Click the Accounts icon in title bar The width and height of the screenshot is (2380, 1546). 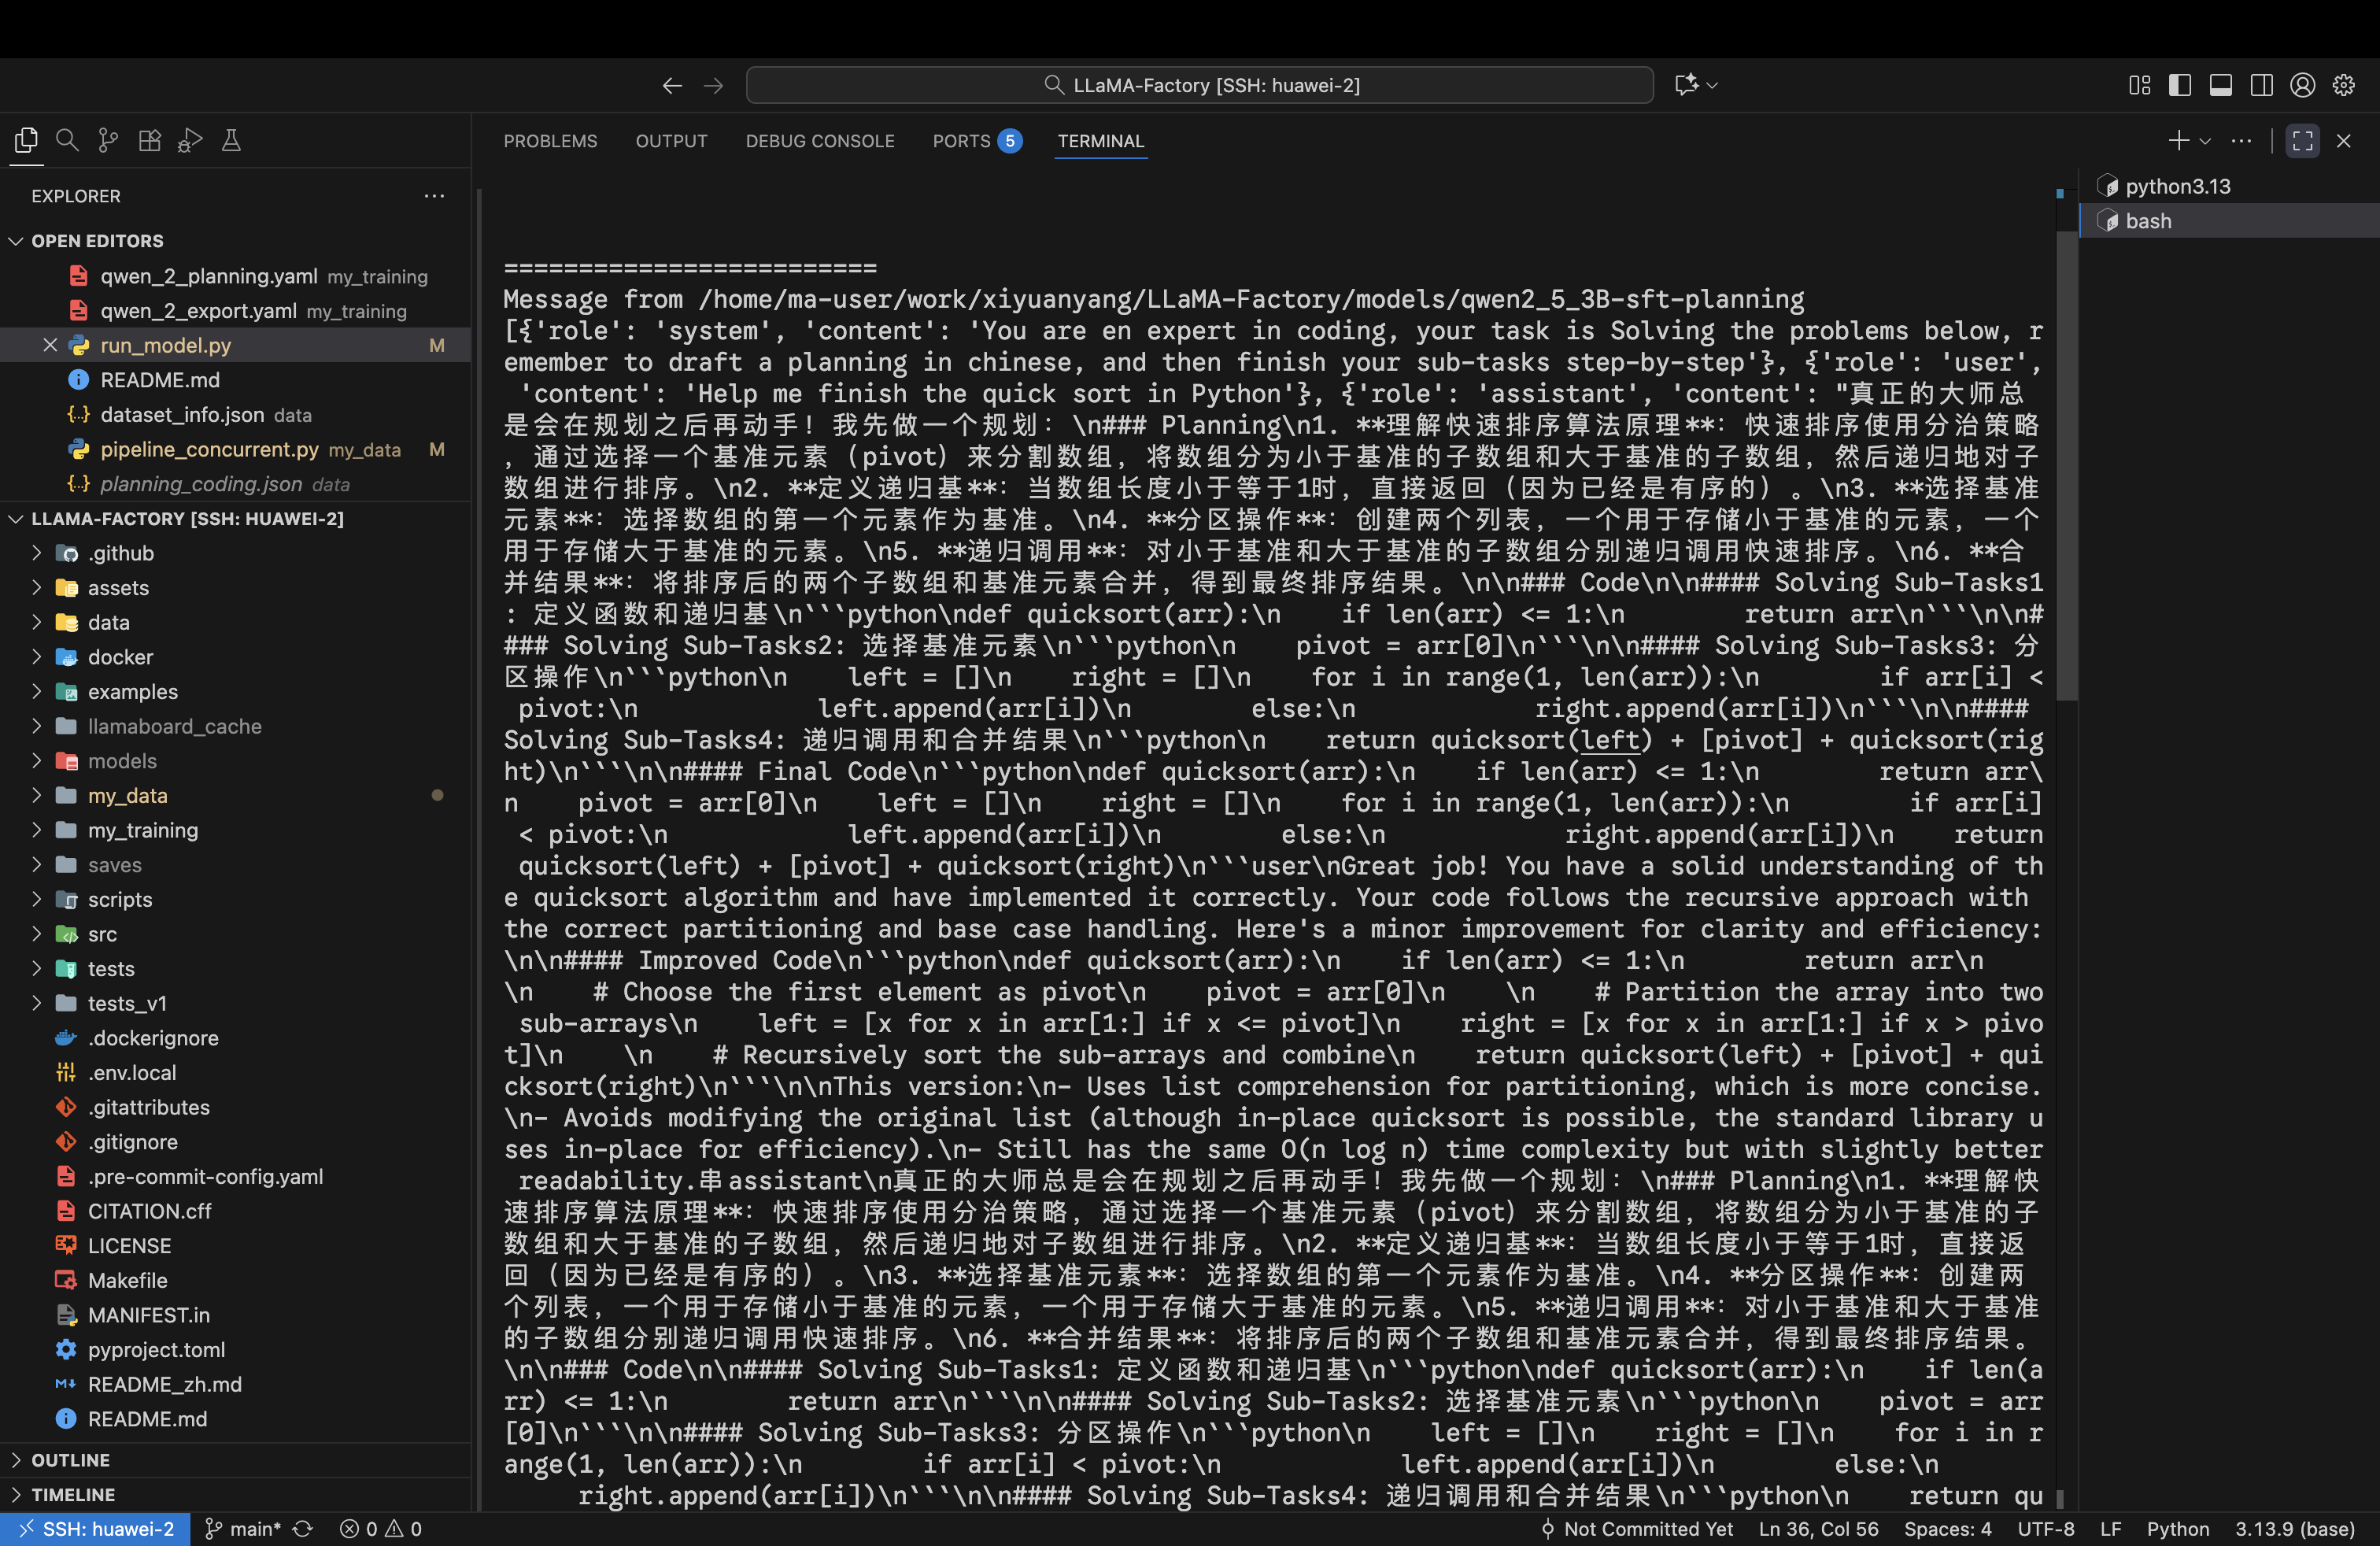2302,85
